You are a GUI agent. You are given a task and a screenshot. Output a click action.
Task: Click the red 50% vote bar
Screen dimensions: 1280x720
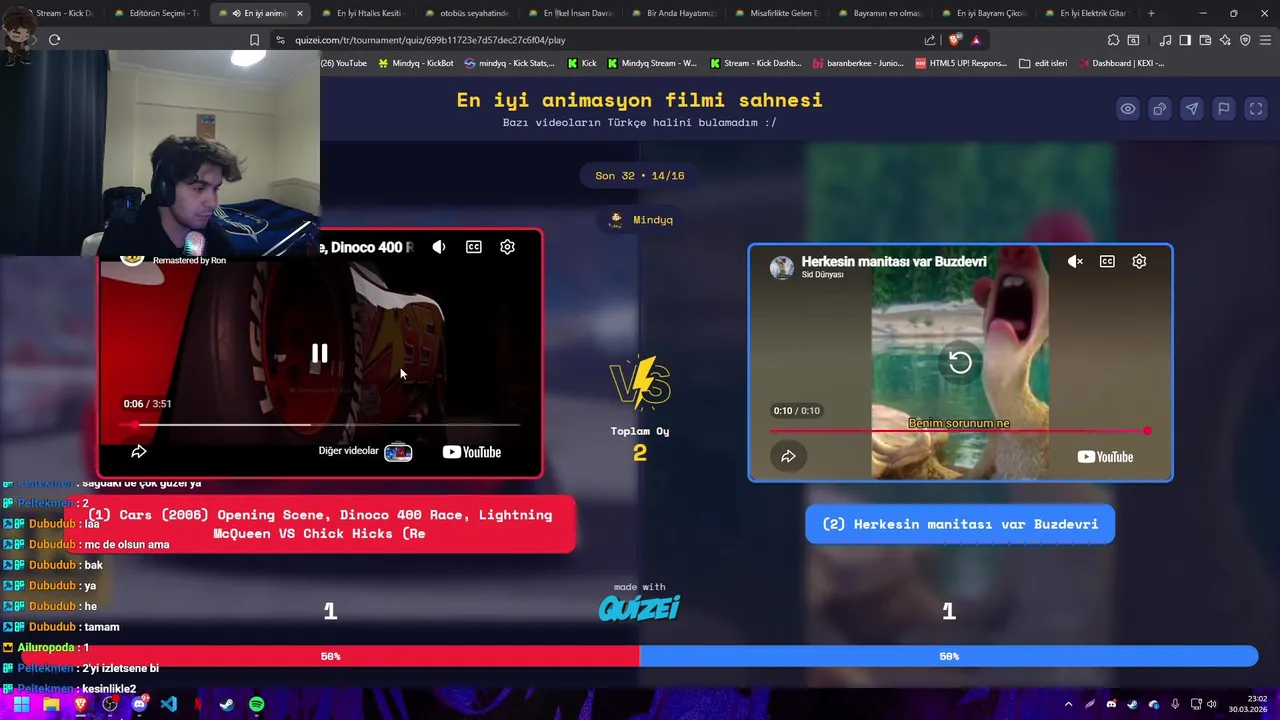330,656
